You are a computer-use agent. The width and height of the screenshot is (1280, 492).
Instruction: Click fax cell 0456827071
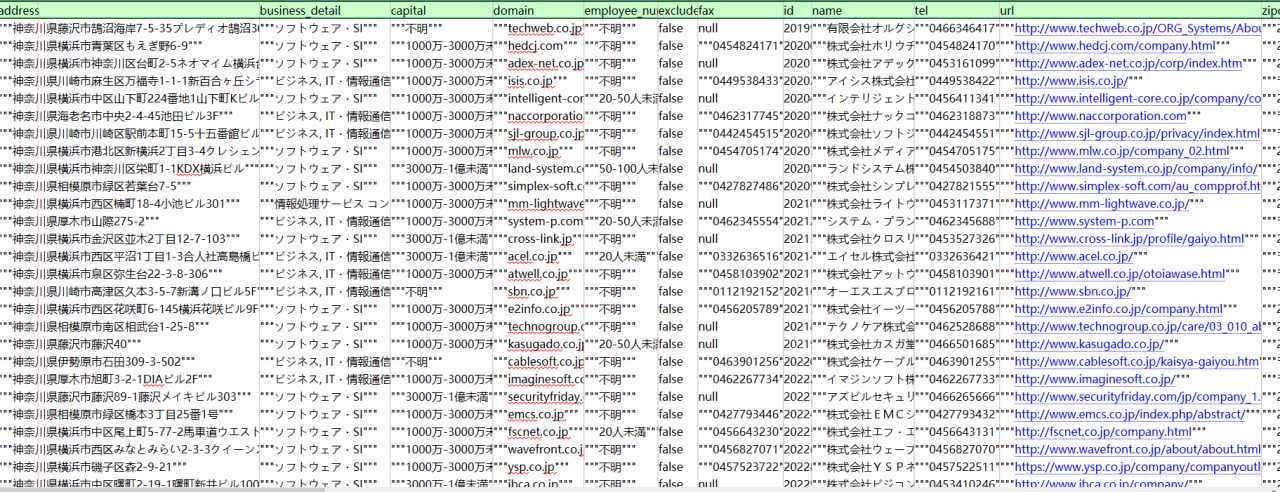(x=738, y=449)
